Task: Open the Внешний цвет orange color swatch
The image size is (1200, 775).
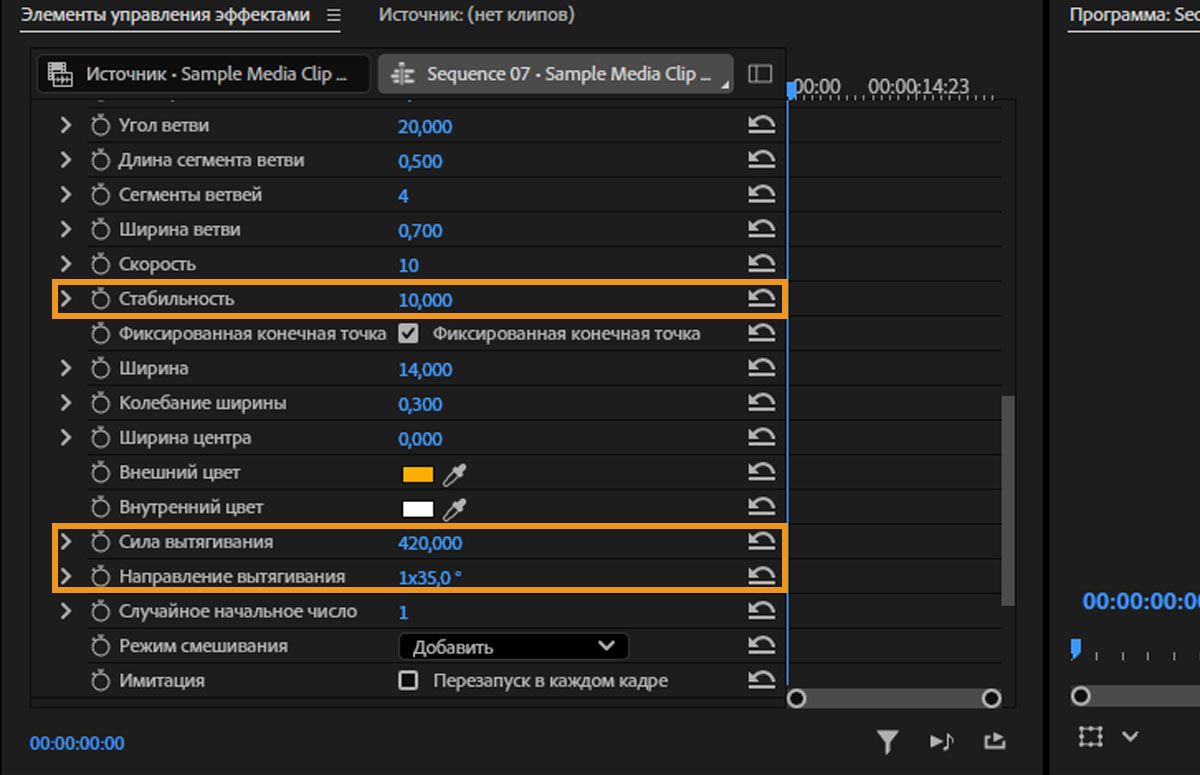Action: pyautogui.click(x=417, y=474)
